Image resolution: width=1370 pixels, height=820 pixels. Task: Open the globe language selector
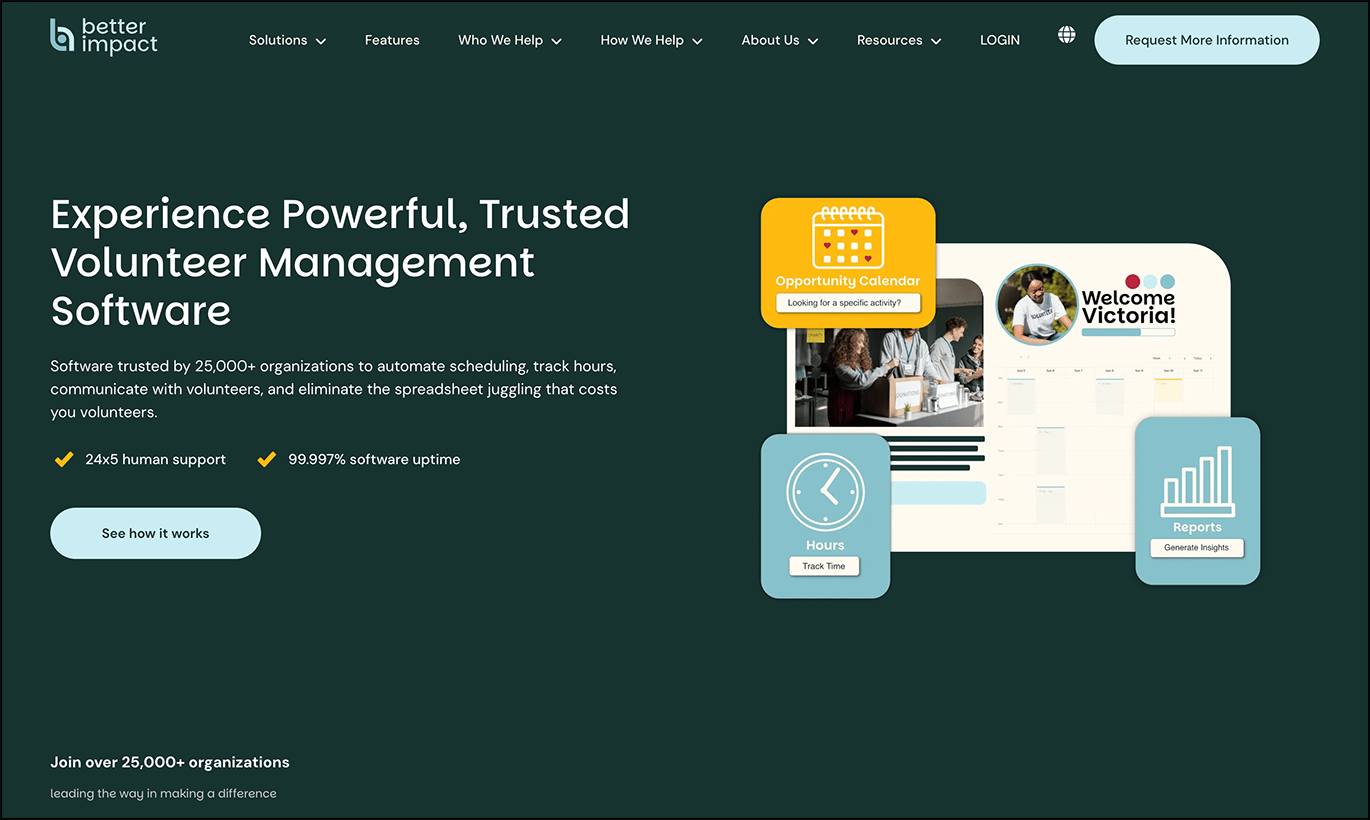pos(1067,35)
